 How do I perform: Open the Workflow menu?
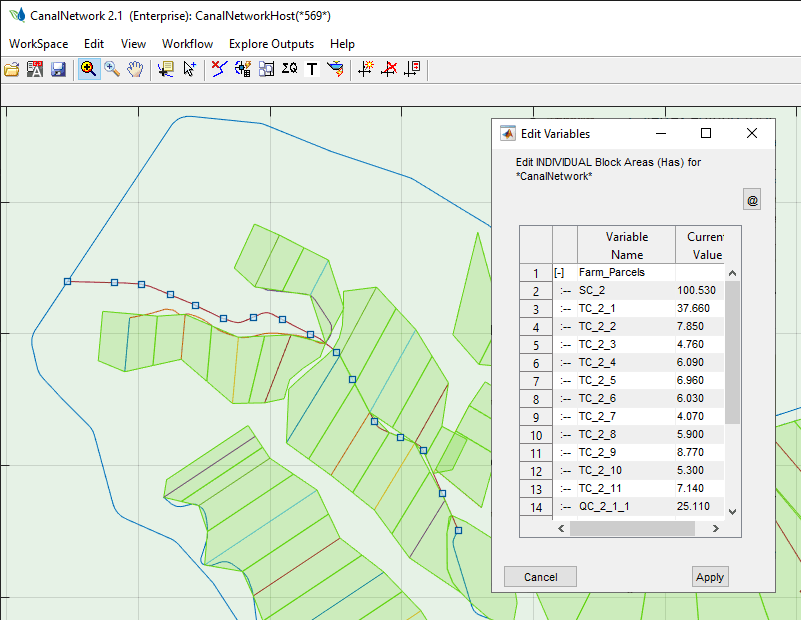(x=187, y=44)
